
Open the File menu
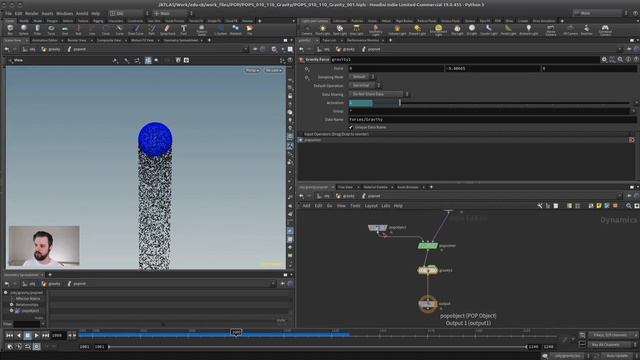8,13
